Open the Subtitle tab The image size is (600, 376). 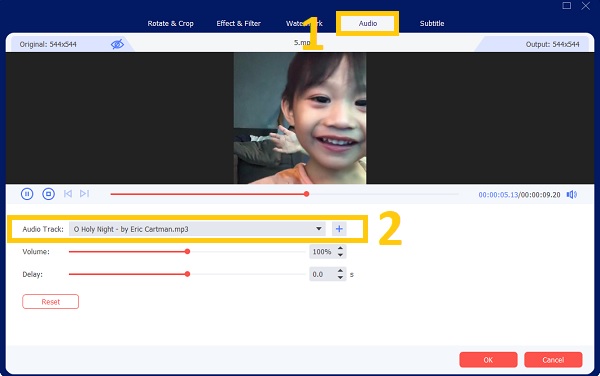(x=432, y=23)
